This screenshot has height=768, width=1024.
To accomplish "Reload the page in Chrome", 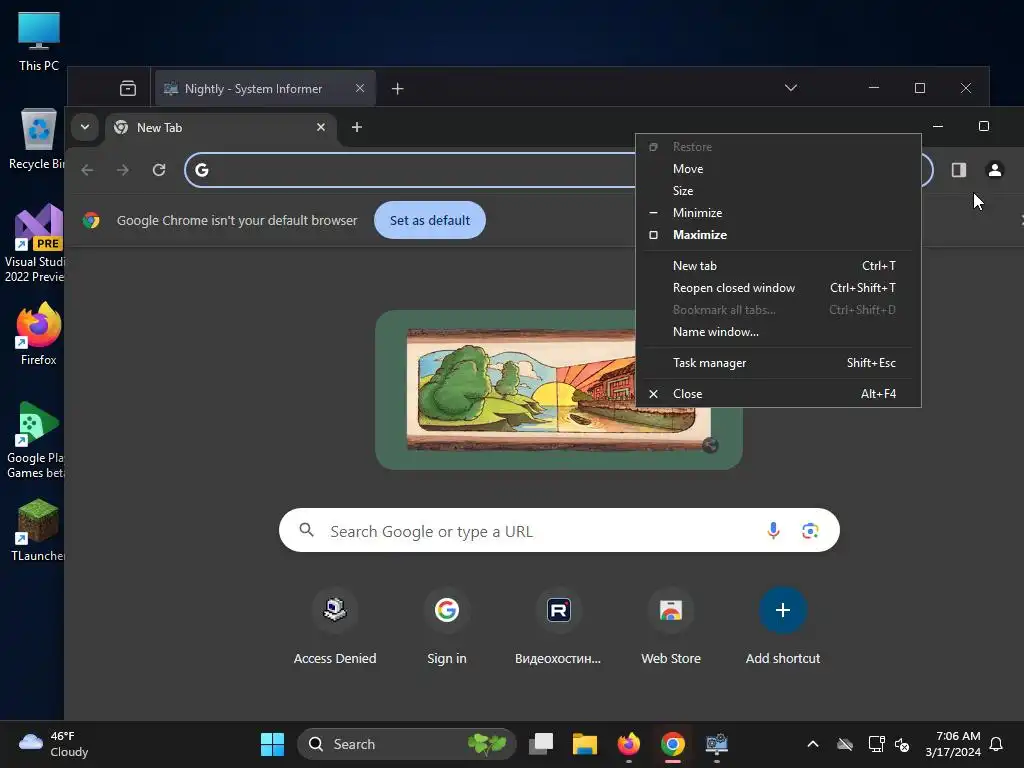I will pos(159,170).
